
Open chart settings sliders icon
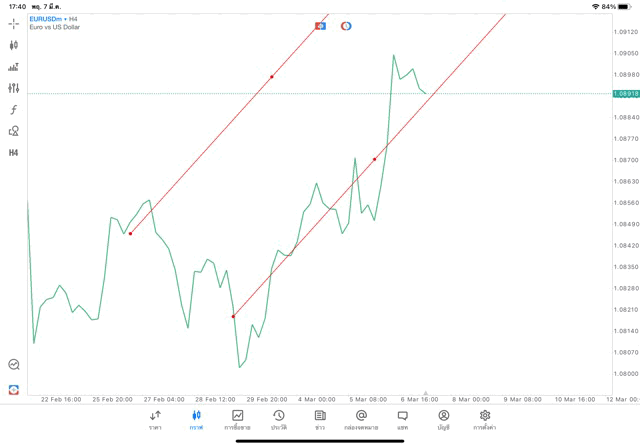click(x=13, y=89)
